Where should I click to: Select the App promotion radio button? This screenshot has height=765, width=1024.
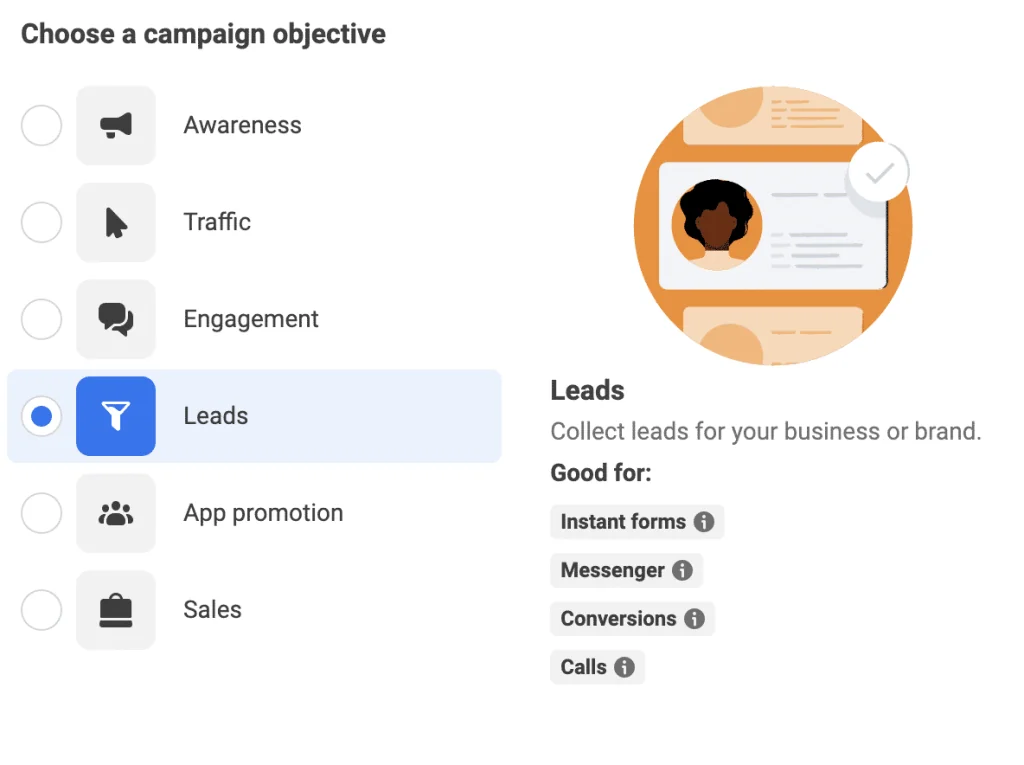[x=41, y=513]
